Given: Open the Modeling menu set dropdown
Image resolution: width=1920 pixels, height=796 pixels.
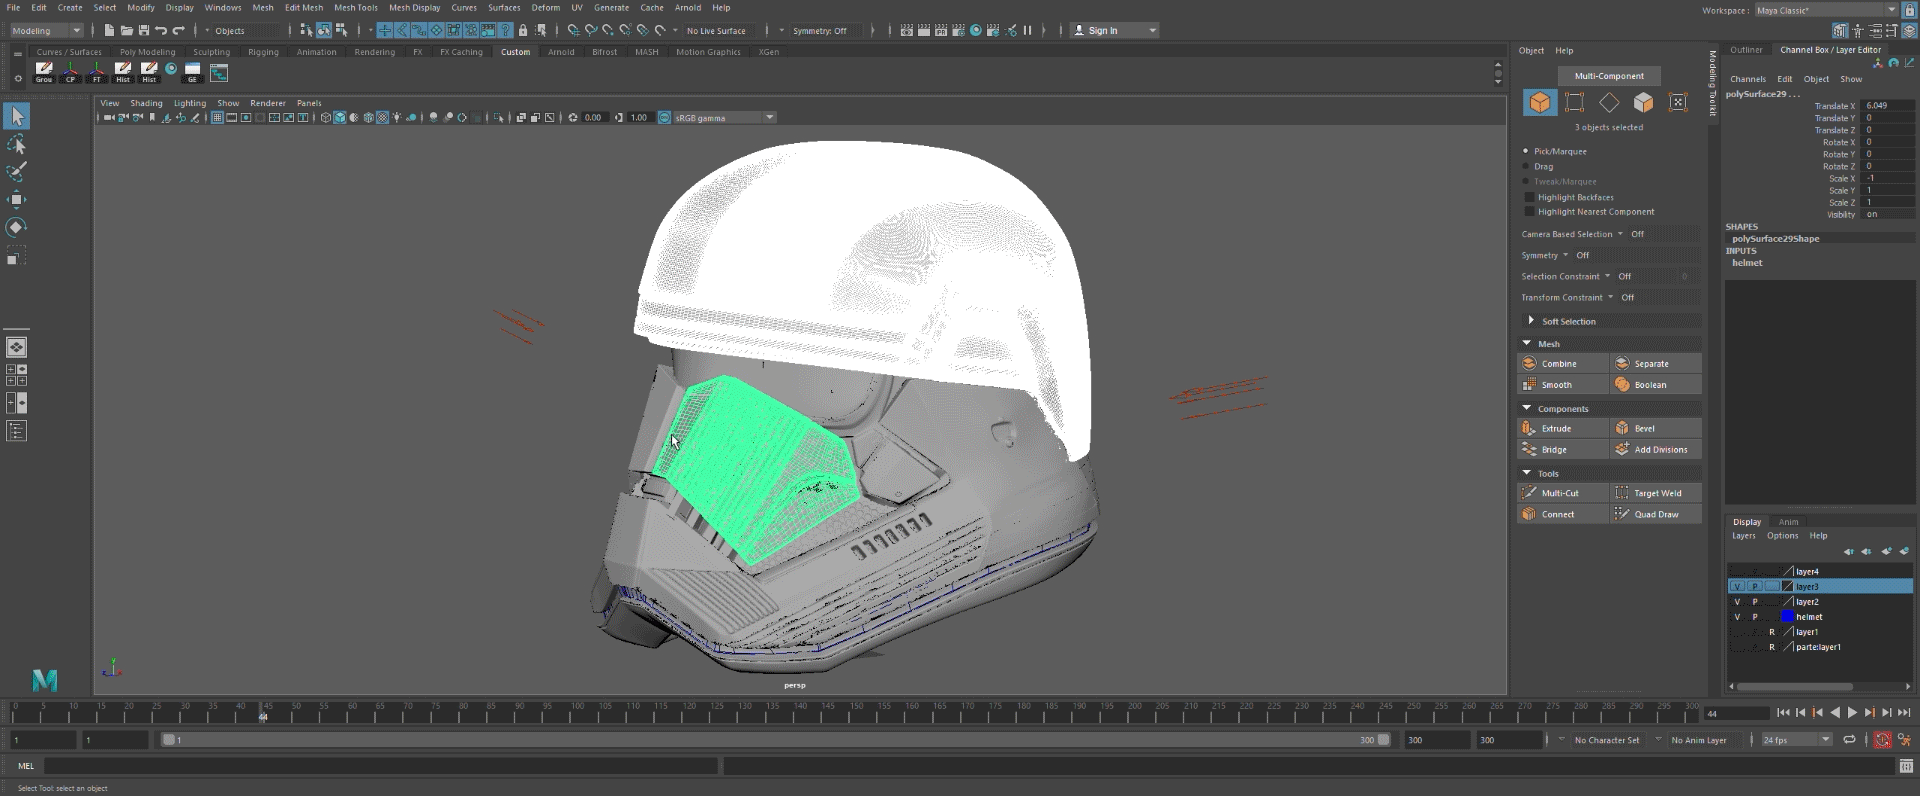Looking at the screenshot, I should [x=46, y=31].
